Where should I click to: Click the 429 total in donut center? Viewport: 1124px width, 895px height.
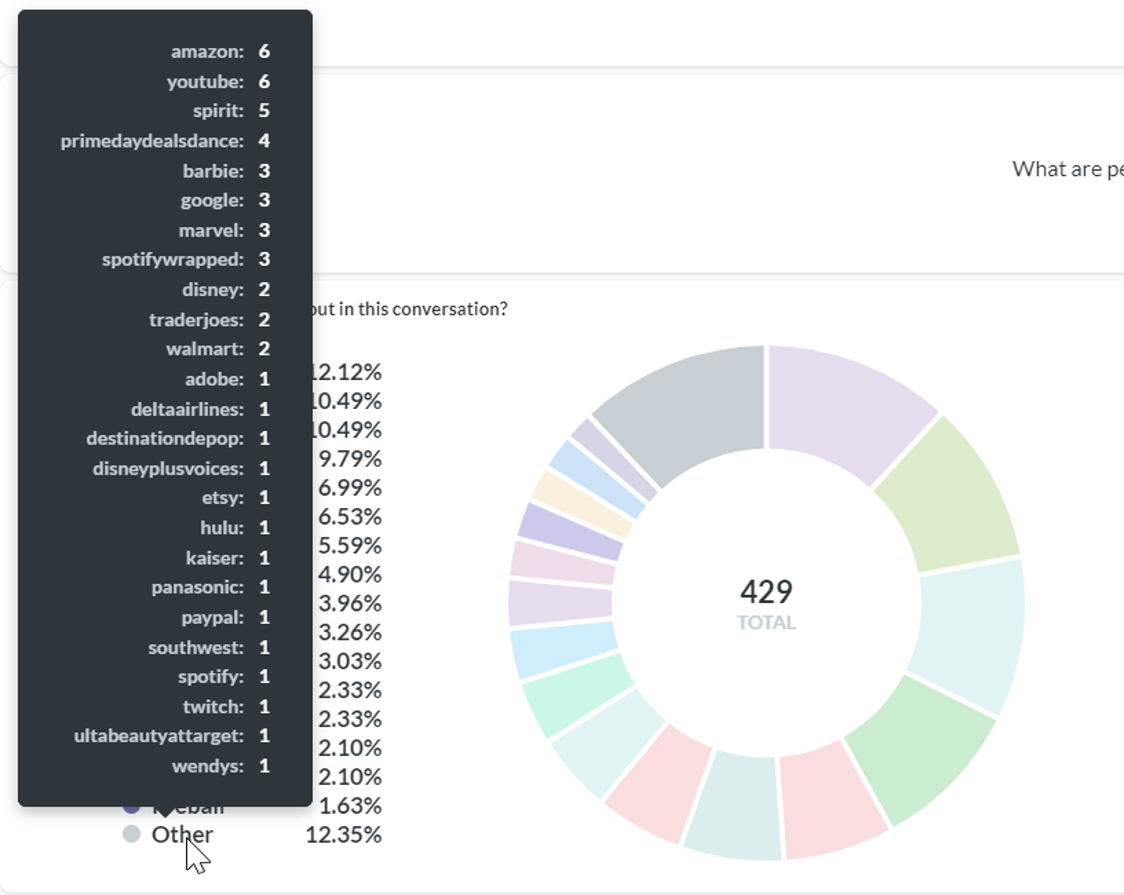point(766,592)
